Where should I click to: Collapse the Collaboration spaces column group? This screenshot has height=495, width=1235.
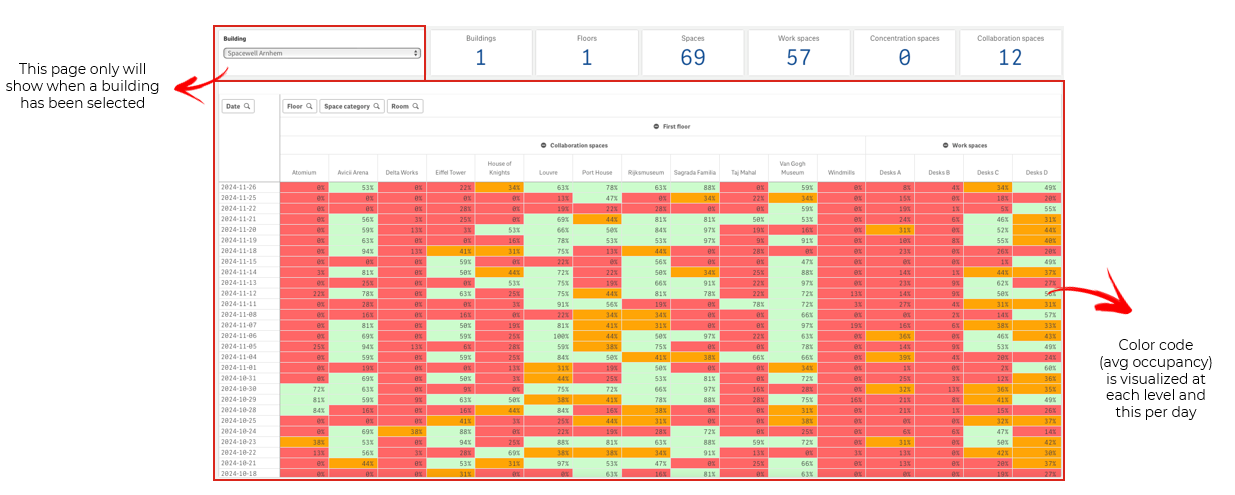pos(543,145)
